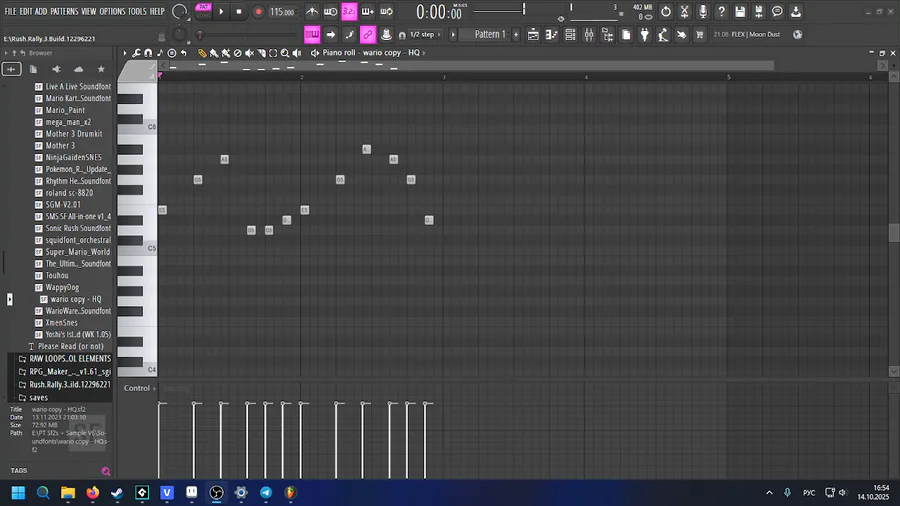Disable typing keyboard to piano
Image resolution: width=900 pixels, height=506 pixels.
click(x=312, y=34)
